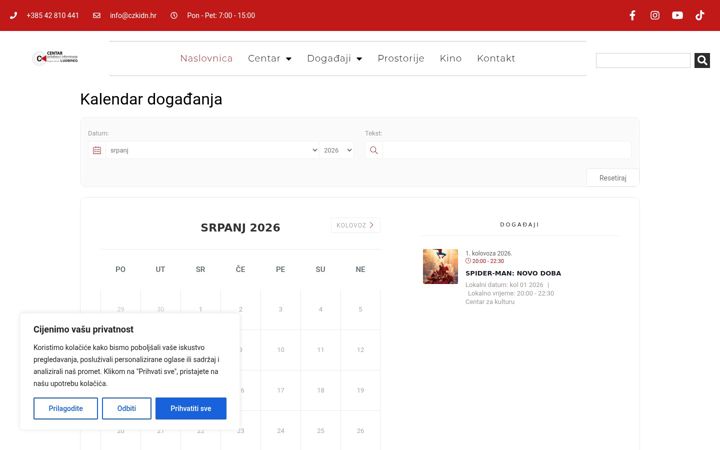Click the Centar za kulturu event location text
The width and height of the screenshot is (720, 450).
(489, 302)
